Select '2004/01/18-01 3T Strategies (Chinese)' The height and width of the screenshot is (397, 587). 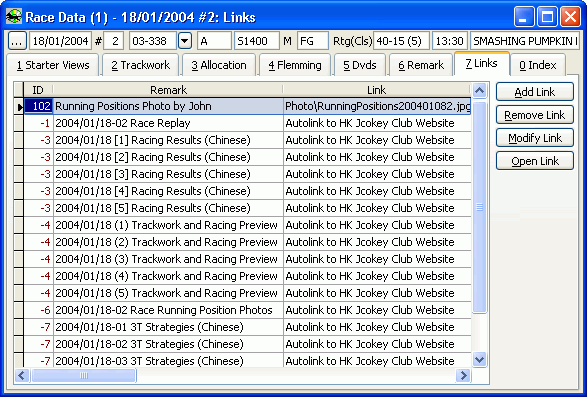tap(168, 327)
